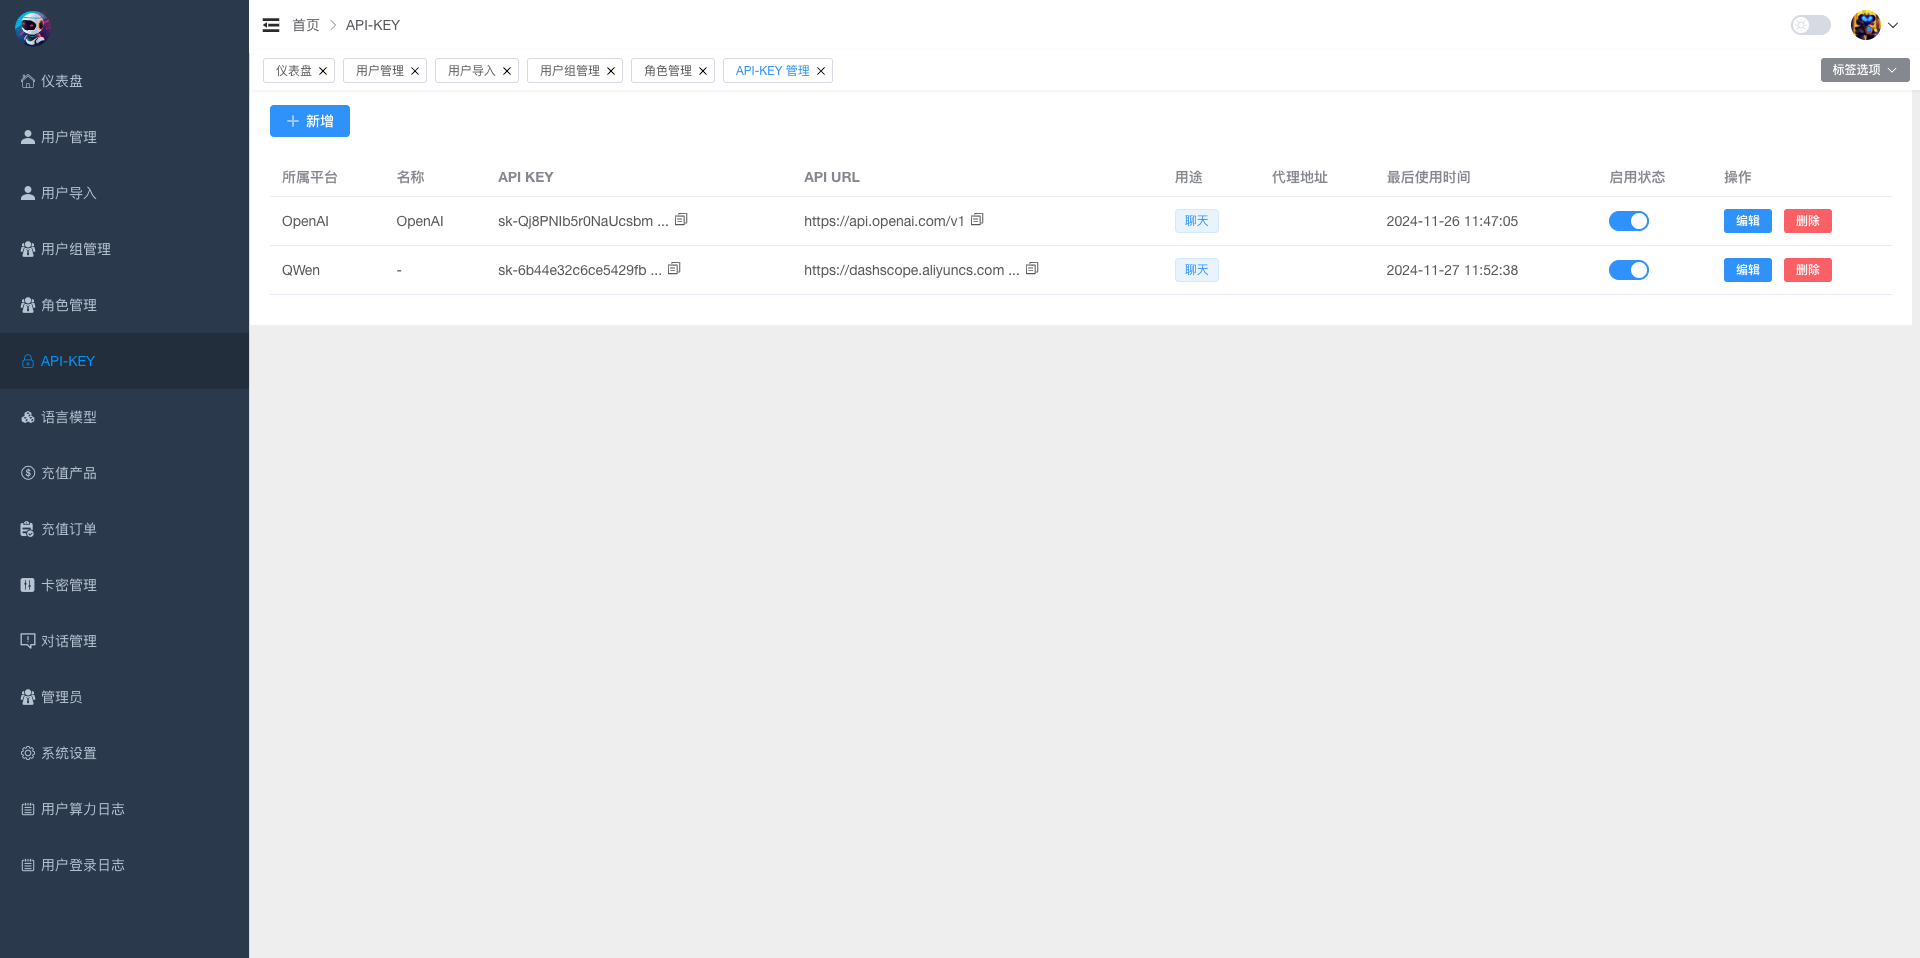Switch to the 用户组管理 tab
Image resolution: width=1920 pixels, height=958 pixels.
coord(569,71)
